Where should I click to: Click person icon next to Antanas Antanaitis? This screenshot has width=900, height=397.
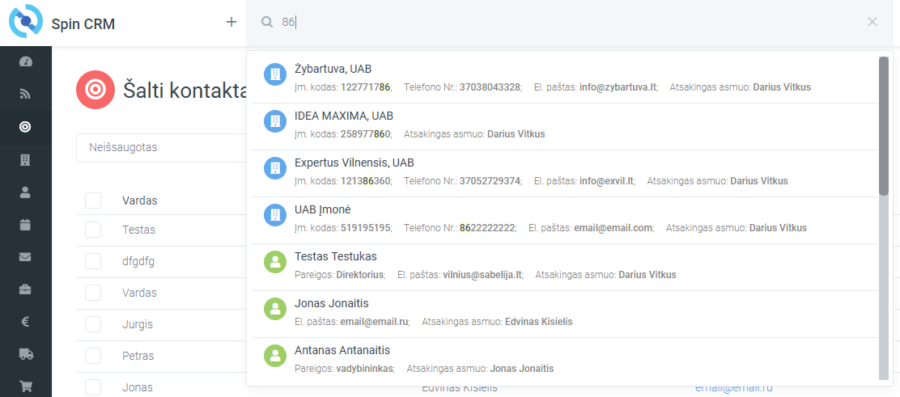[275, 356]
